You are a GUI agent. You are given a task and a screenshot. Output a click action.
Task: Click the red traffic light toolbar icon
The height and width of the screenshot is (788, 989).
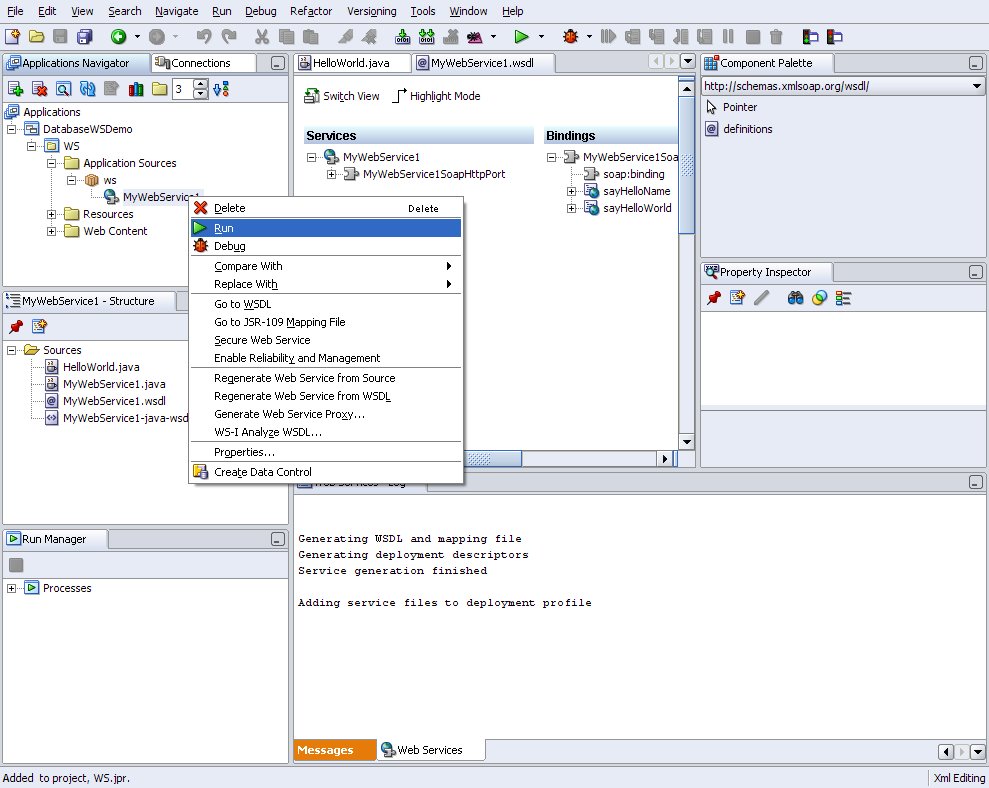834,37
